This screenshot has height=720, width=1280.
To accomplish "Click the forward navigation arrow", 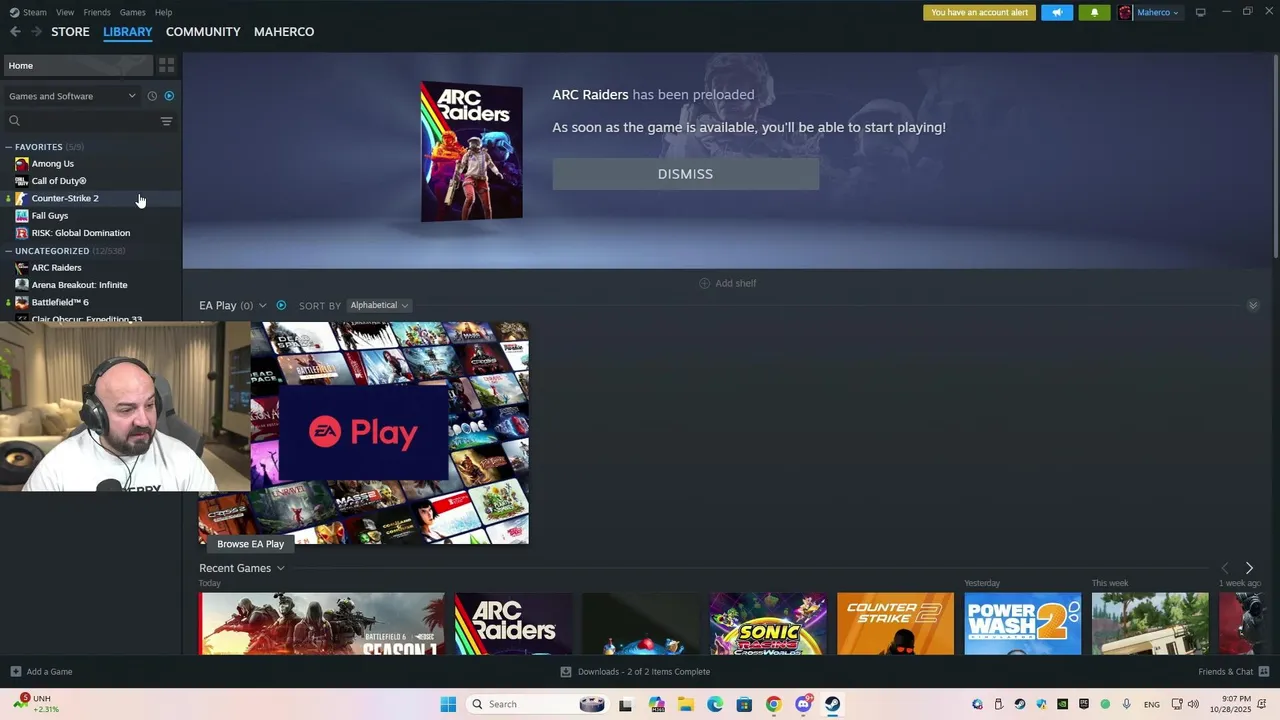I will (37, 32).
